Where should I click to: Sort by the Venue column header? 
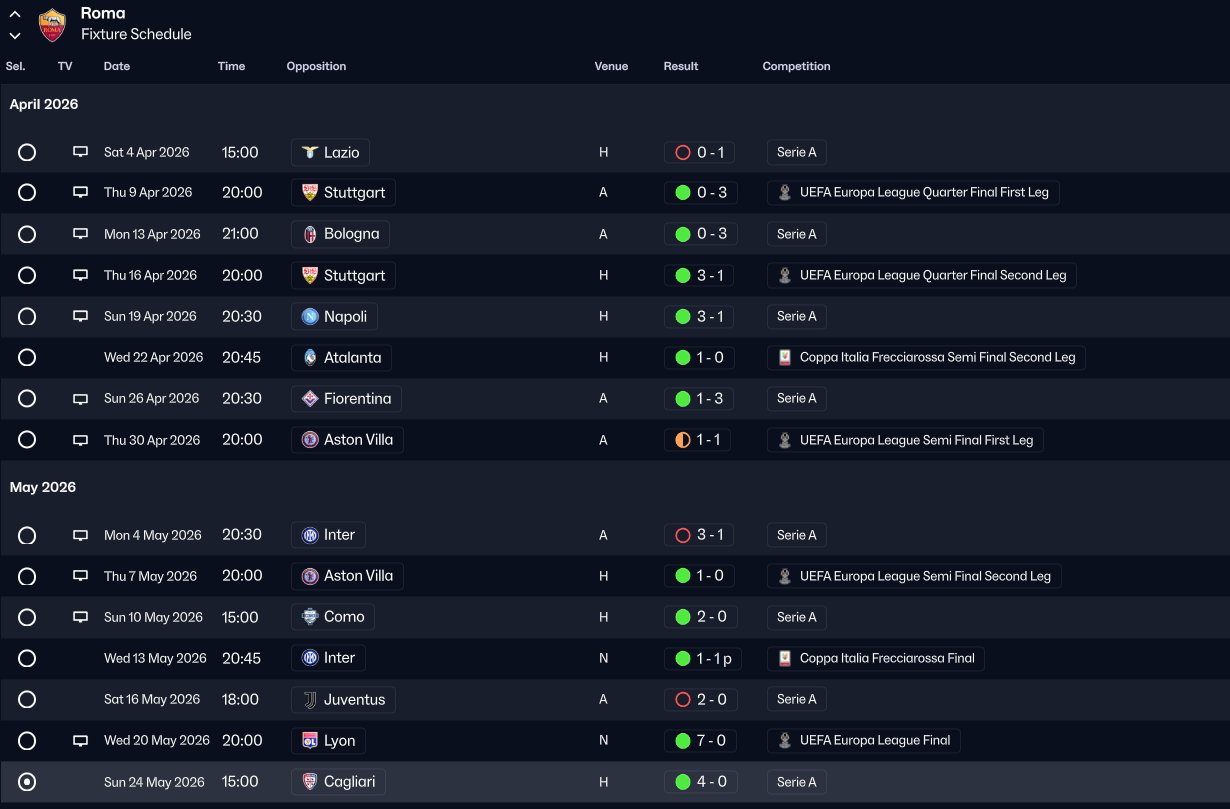tap(611, 66)
